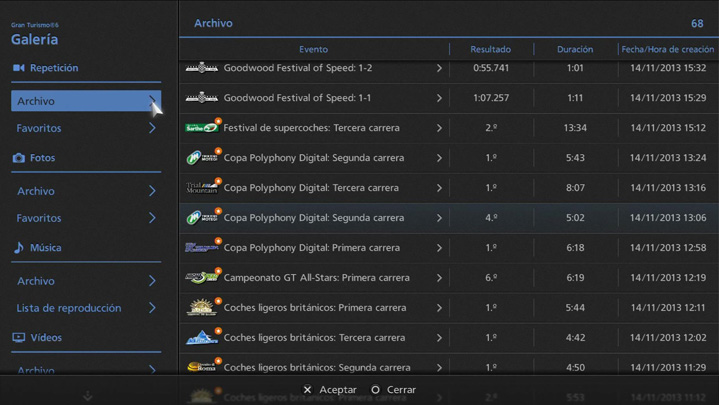Image resolution: width=719 pixels, height=405 pixels.
Task: Expand the Lista de reproducción chevron
Action: click(152, 308)
